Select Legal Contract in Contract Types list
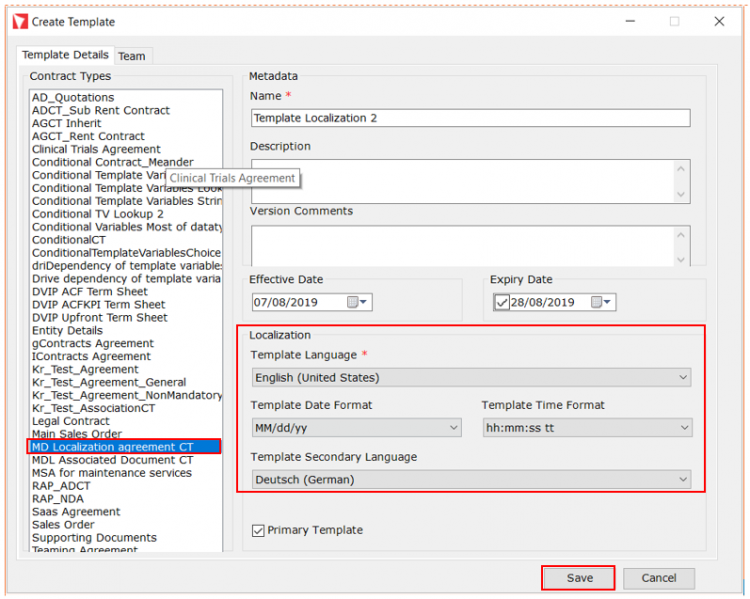This screenshot has width=750, height=599. 72,421
